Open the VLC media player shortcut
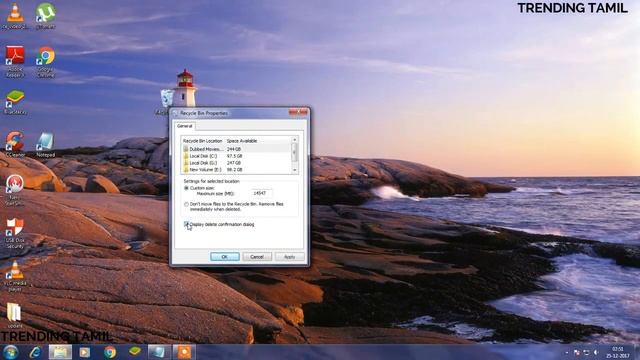This screenshot has width=640, height=360. pos(15,276)
